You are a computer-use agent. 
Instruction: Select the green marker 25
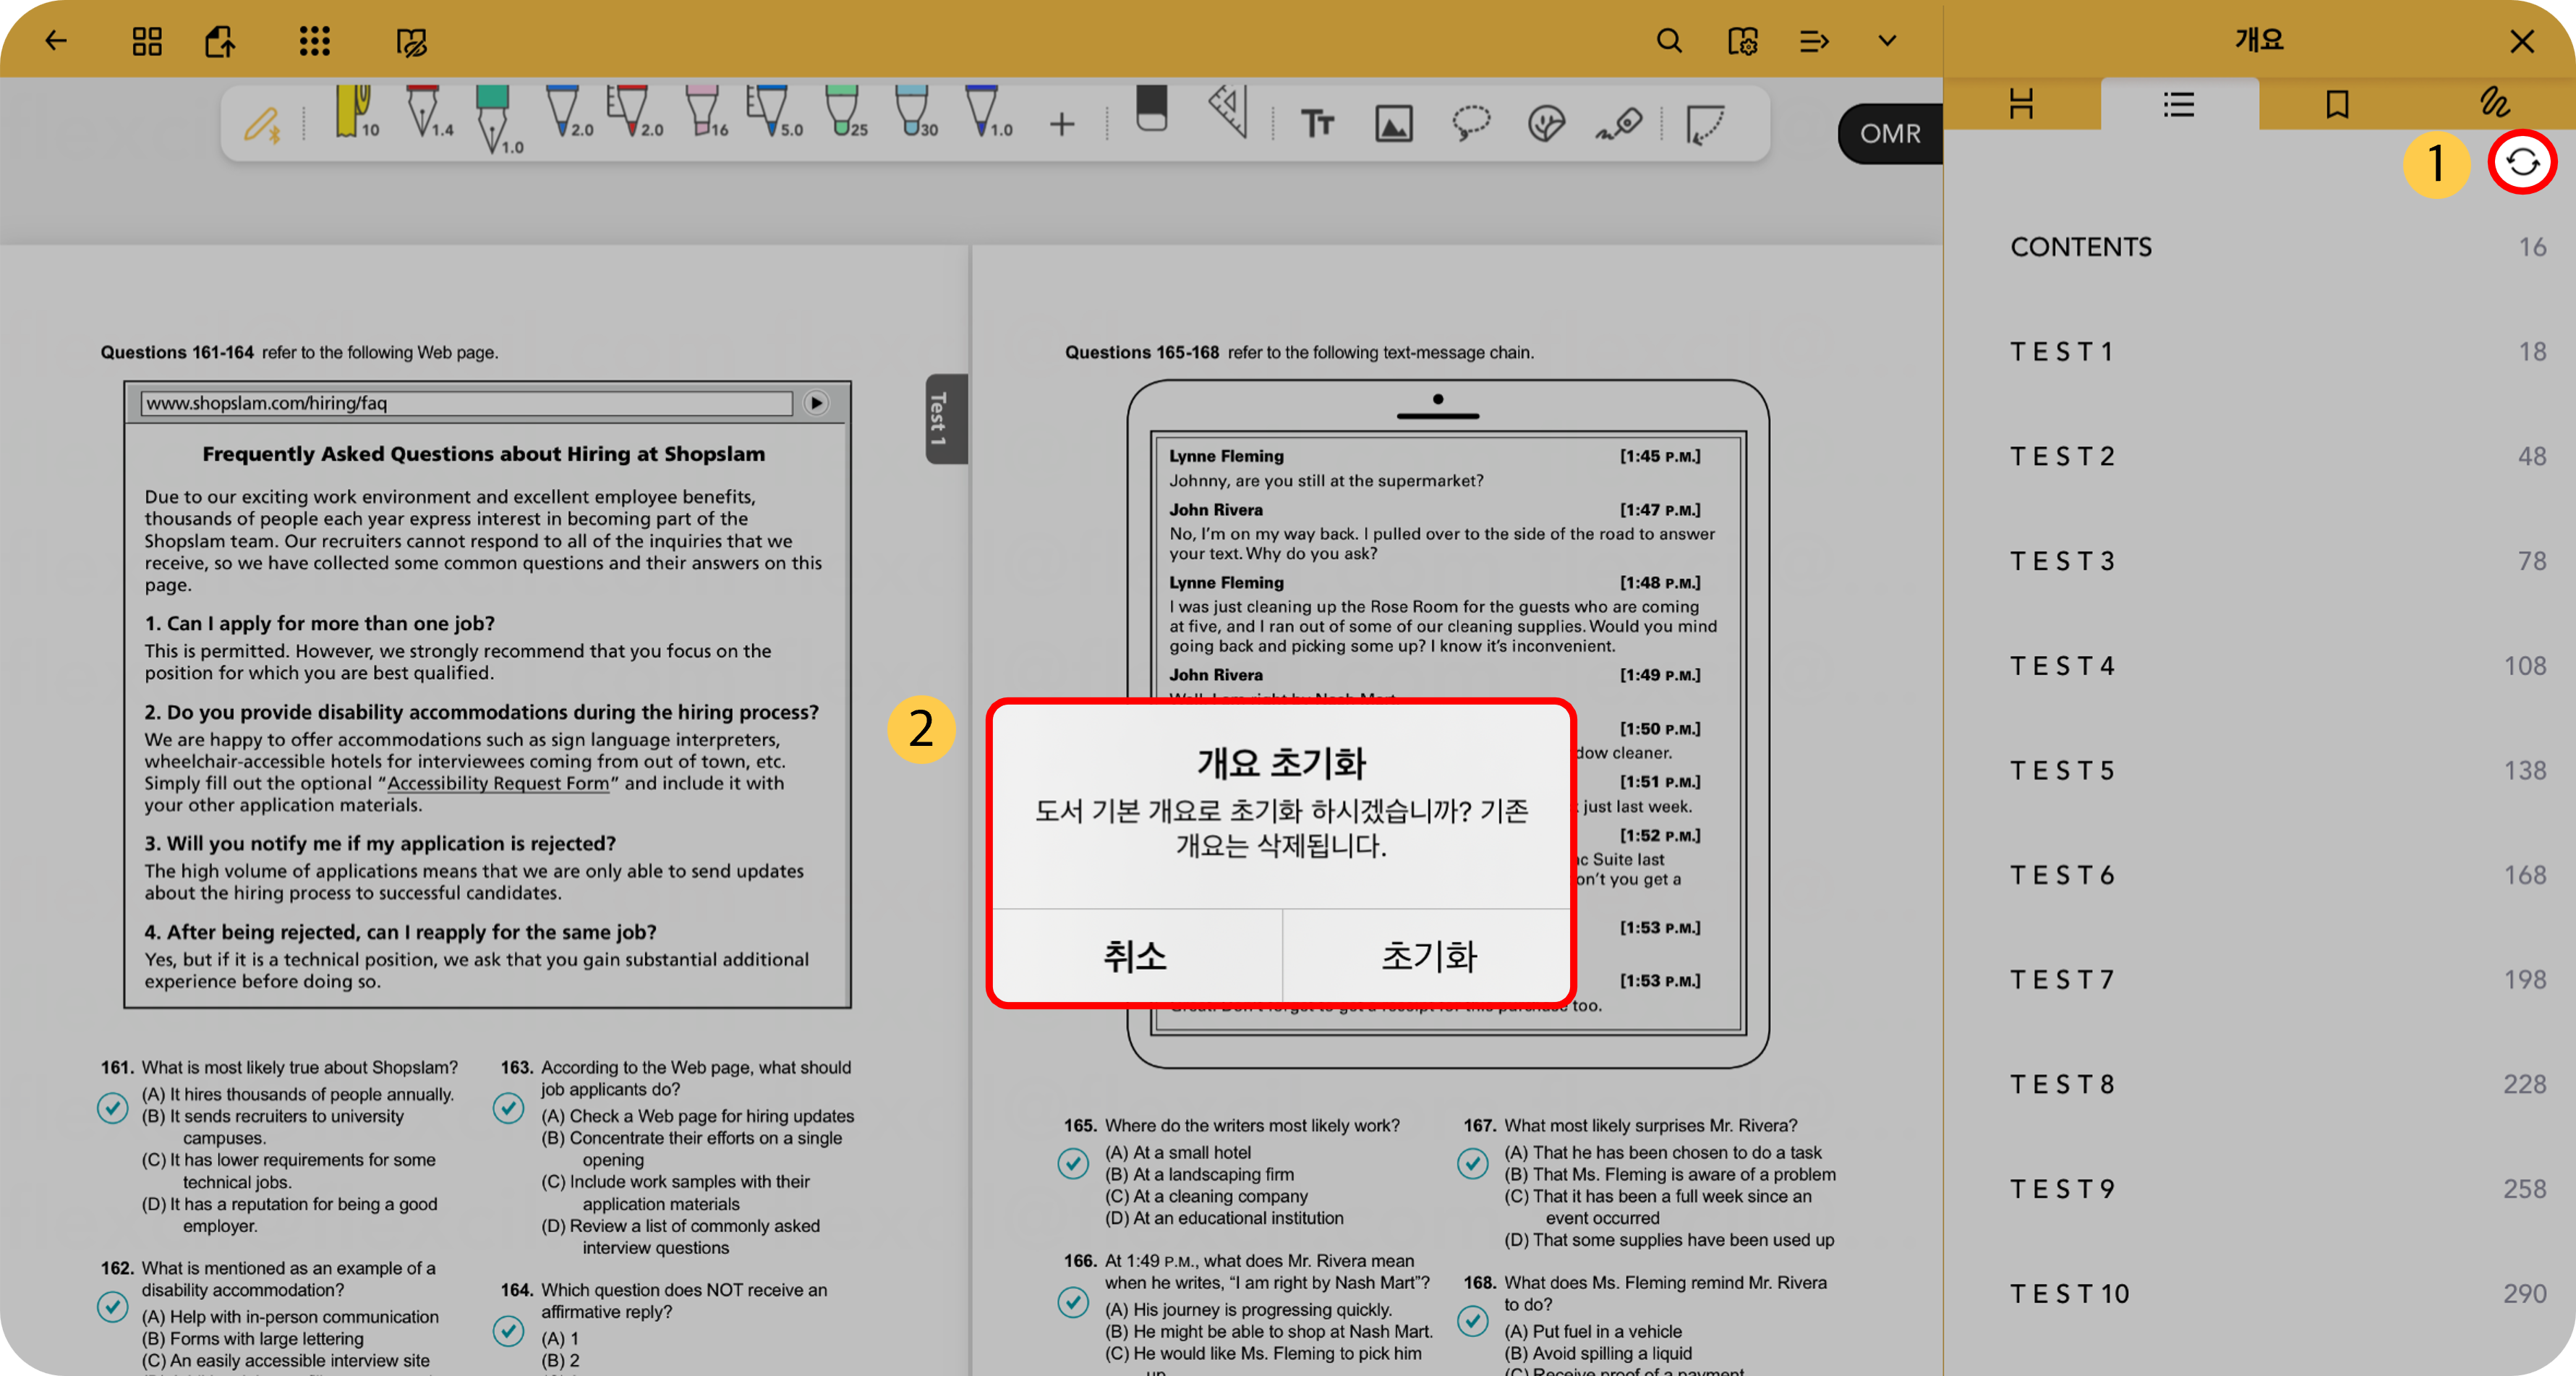point(846,112)
